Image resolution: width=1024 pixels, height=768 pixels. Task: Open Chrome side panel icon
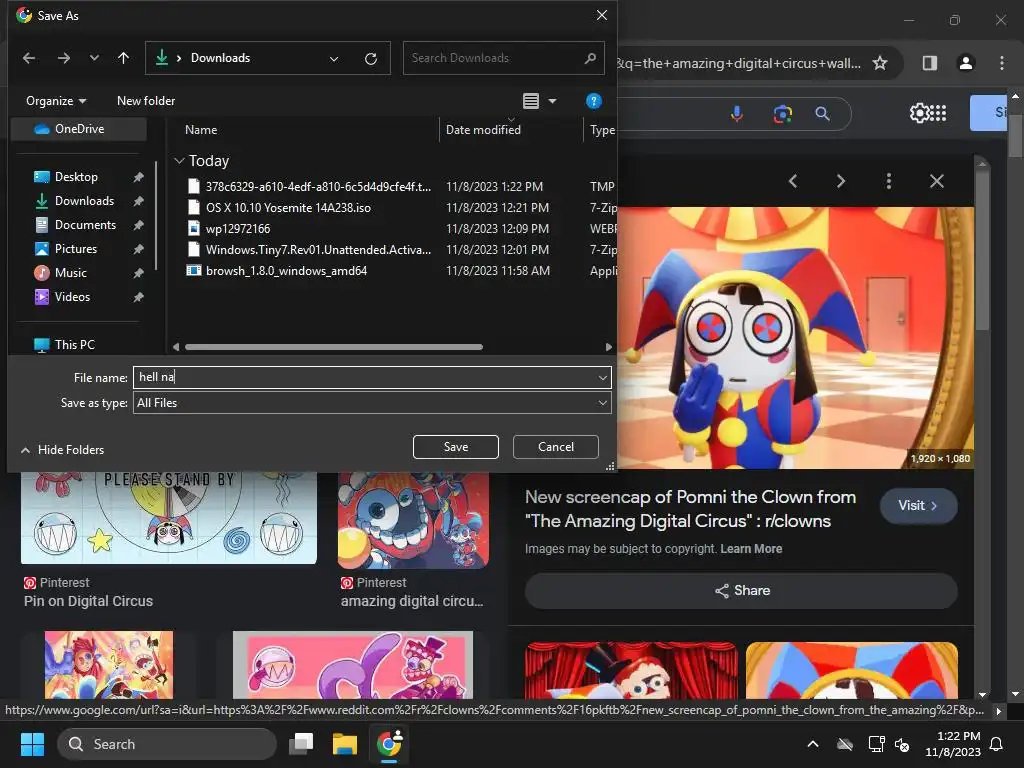coord(930,63)
